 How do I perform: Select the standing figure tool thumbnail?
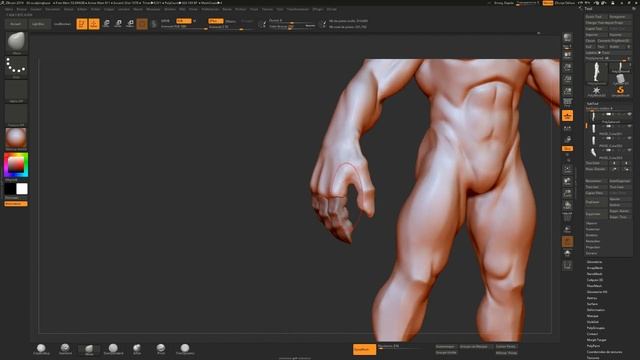pos(596,73)
